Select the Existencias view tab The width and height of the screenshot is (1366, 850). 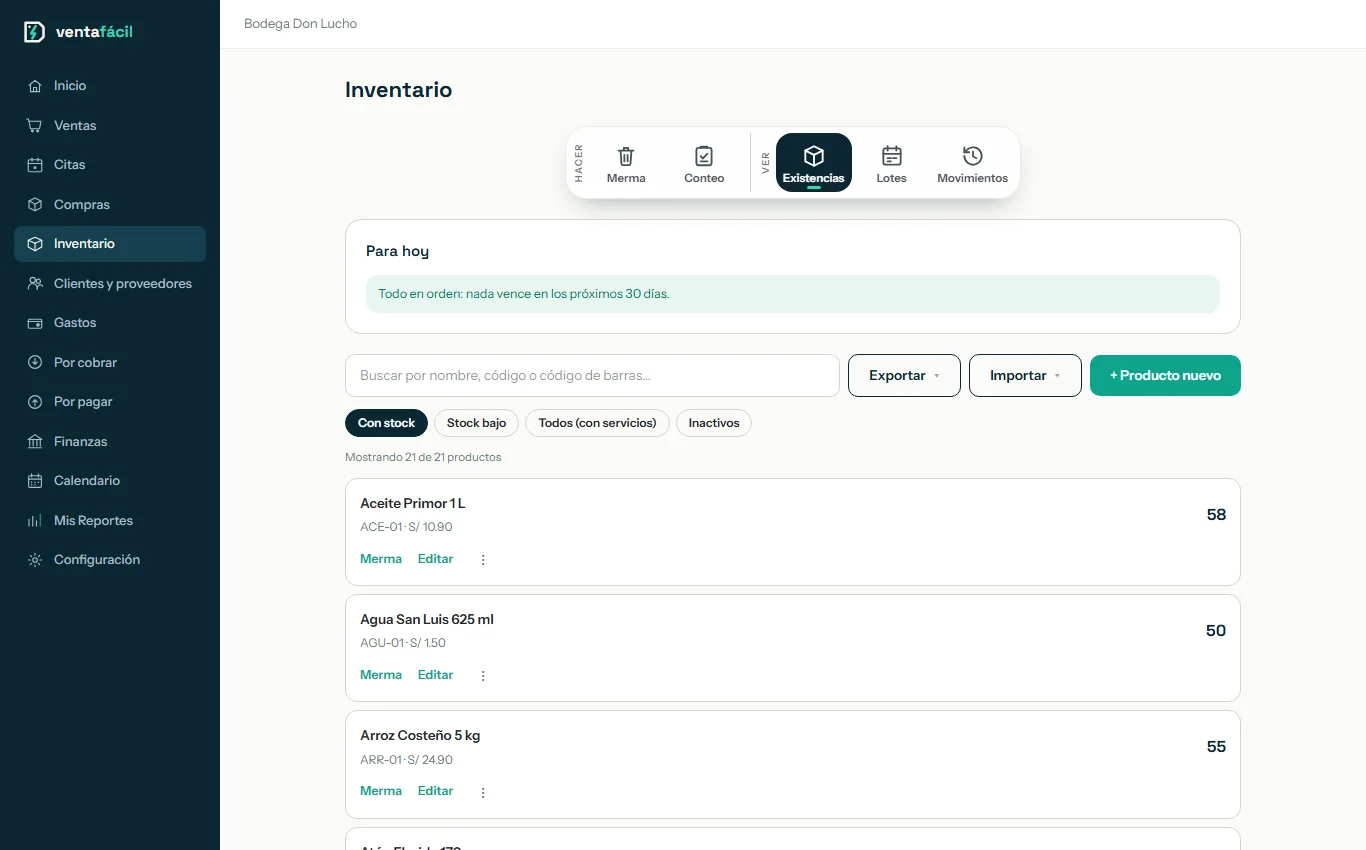point(814,162)
